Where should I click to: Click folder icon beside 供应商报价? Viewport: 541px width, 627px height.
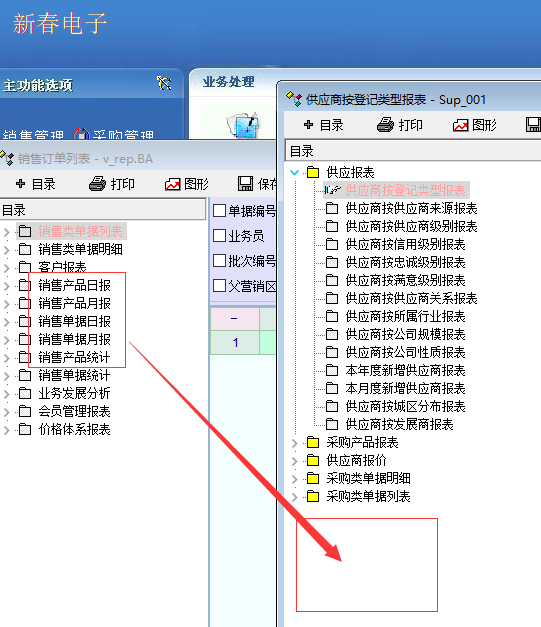point(313,460)
